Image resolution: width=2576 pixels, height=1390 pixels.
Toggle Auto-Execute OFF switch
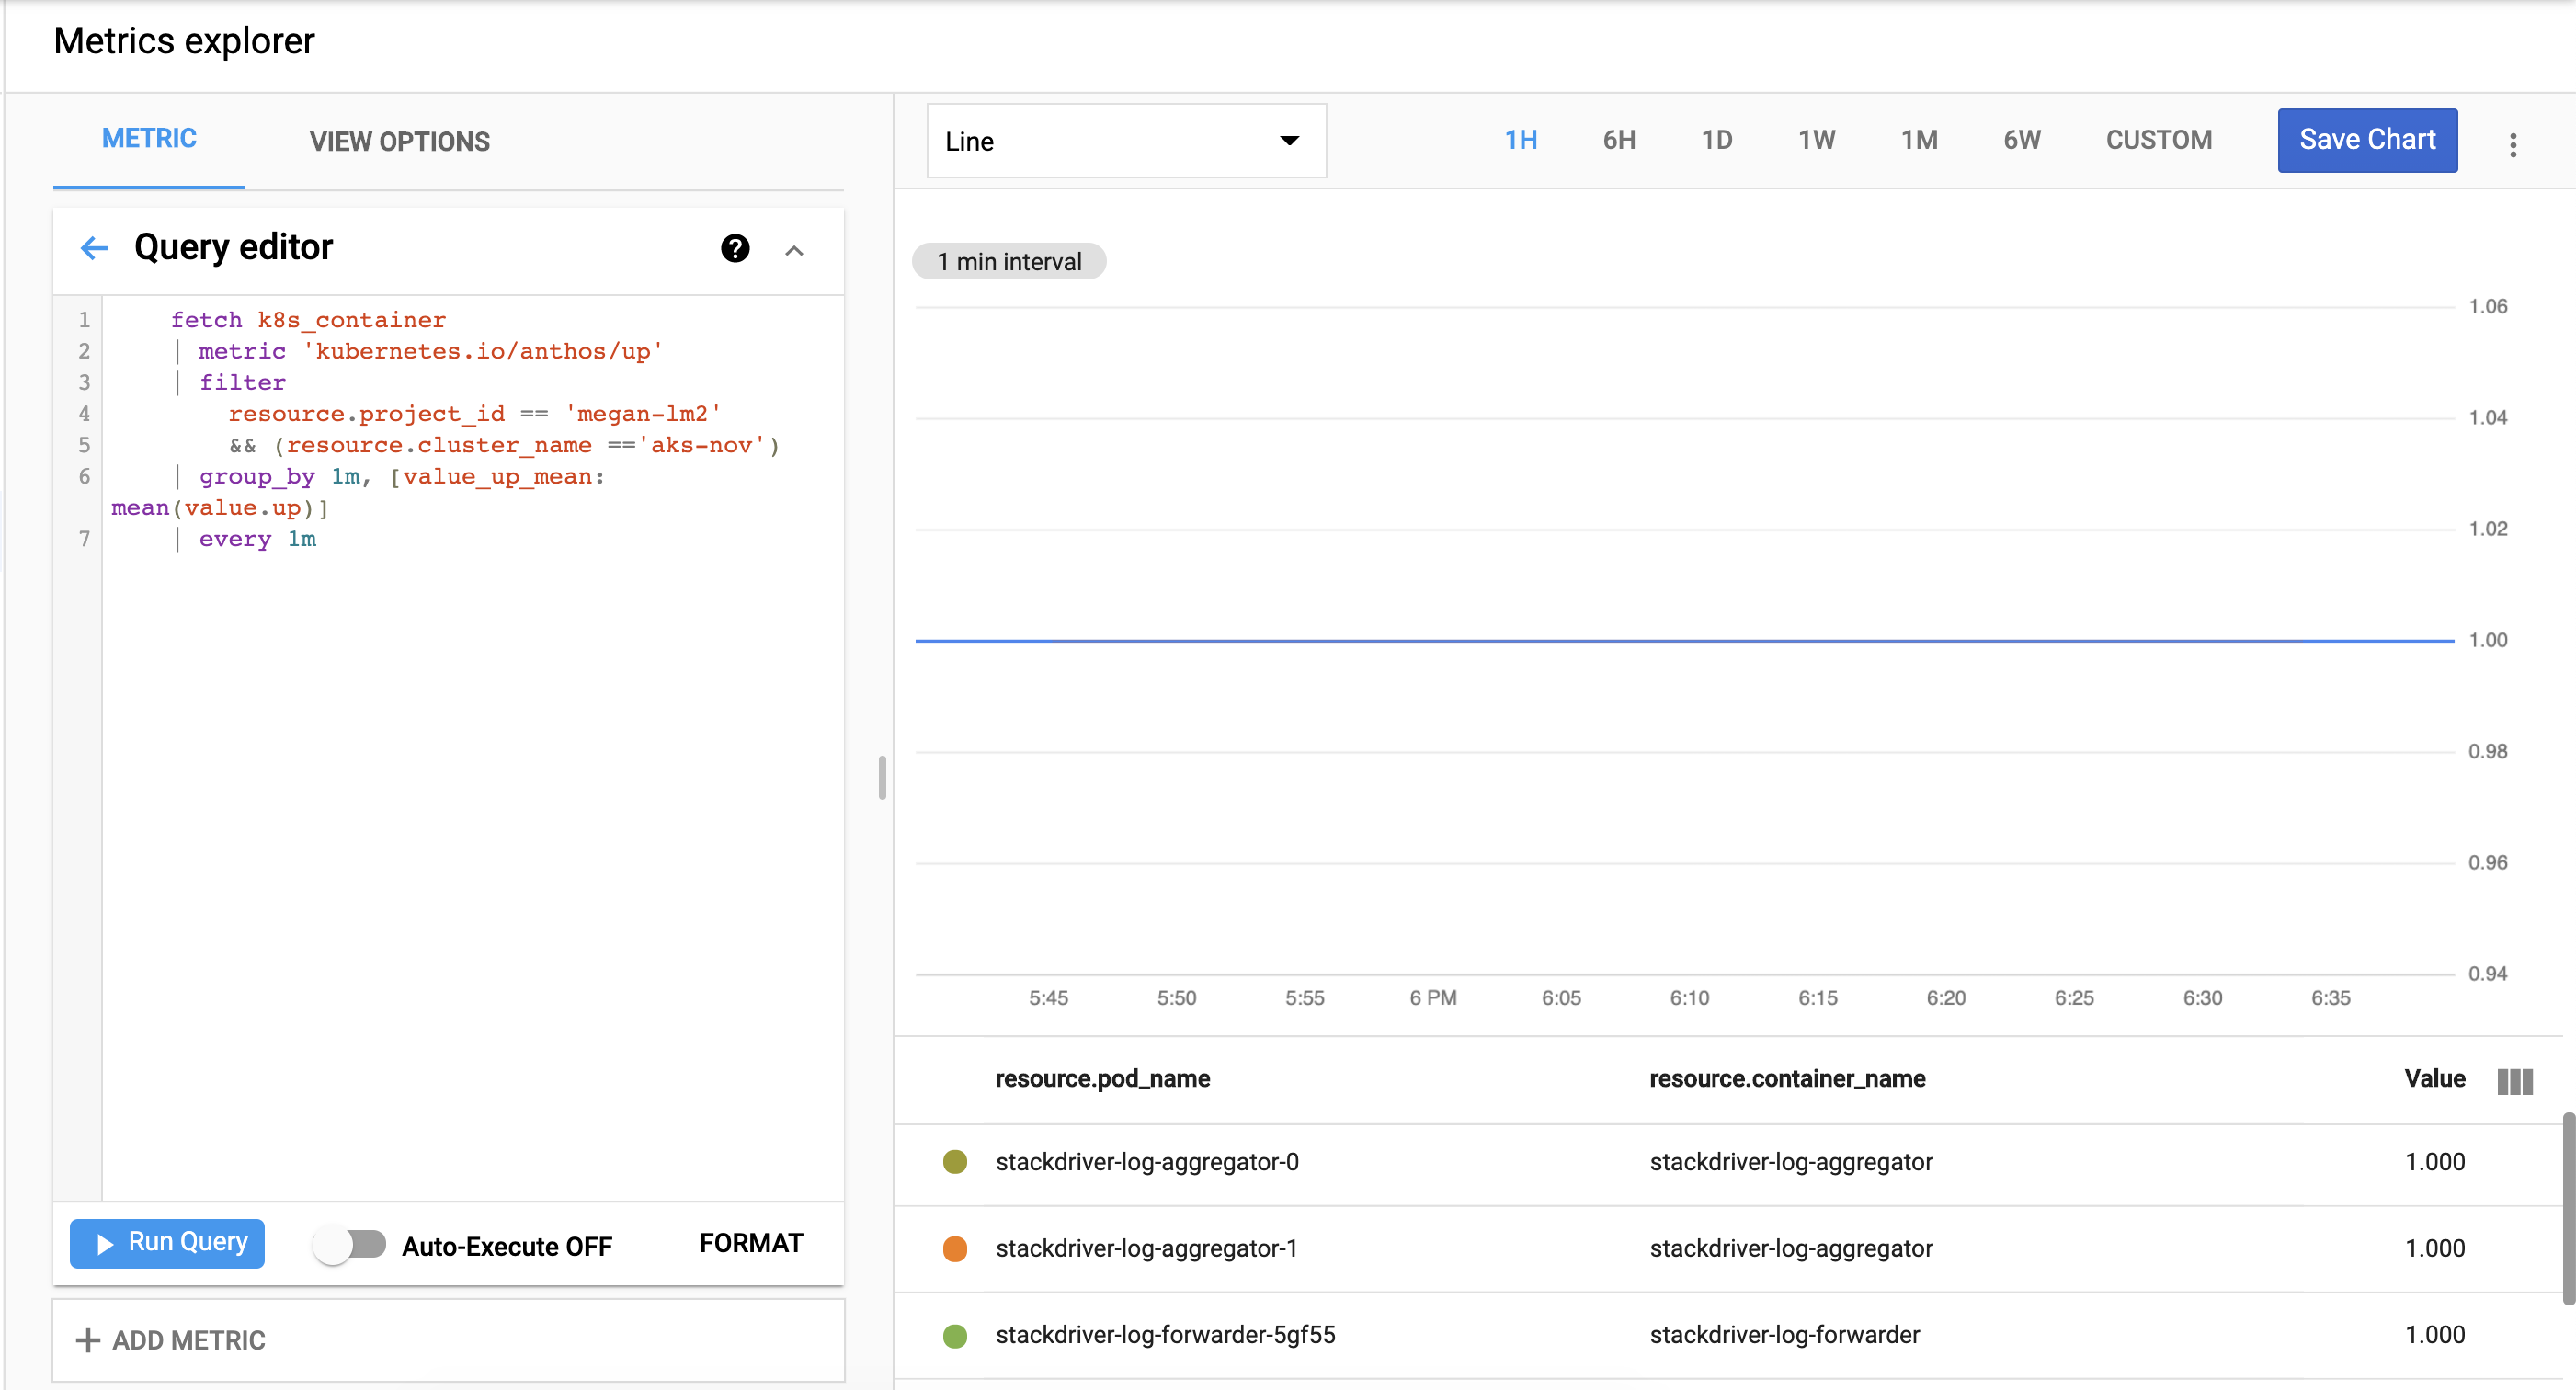click(349, 1245)
